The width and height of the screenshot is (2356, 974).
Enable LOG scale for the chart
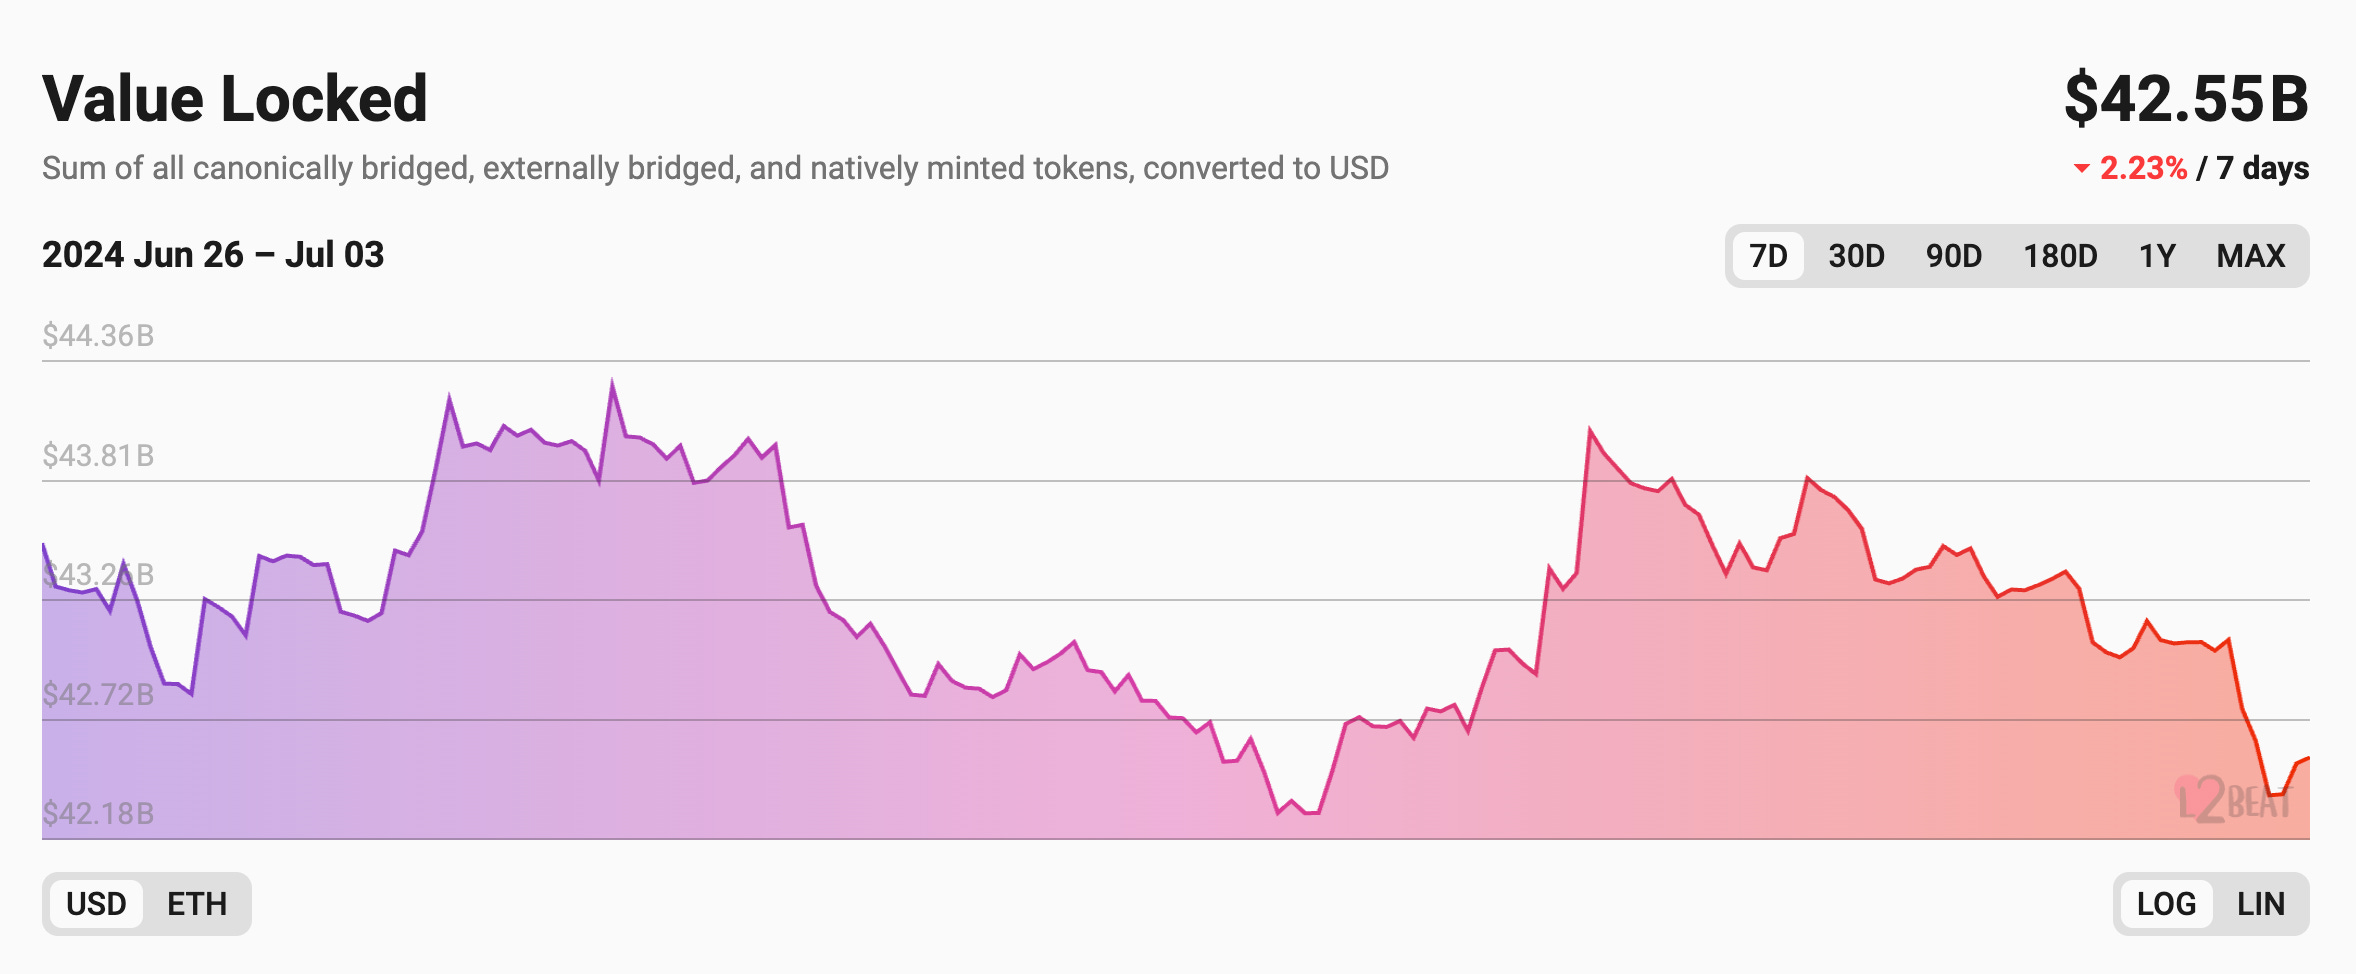(x=2164, y=903)
